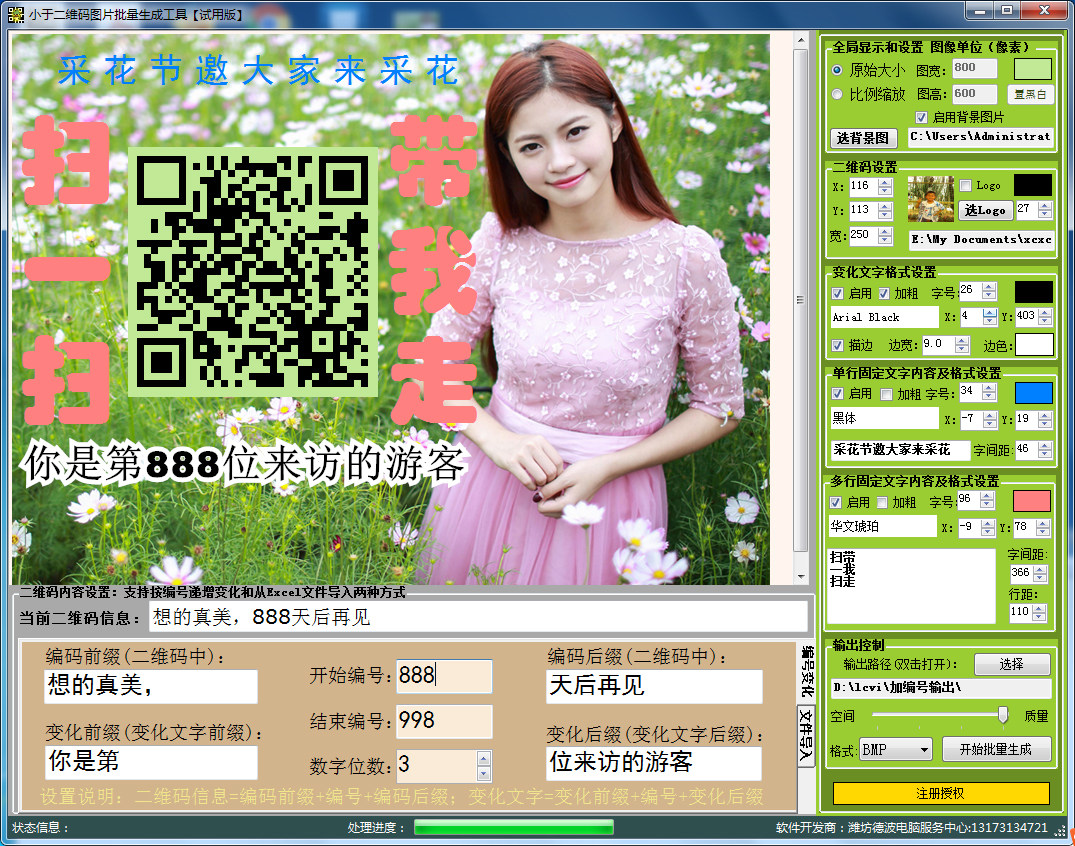
Task: Open the salmon multi-line text color swatch
Action: pyautogui.click(x=1032, y=501)
